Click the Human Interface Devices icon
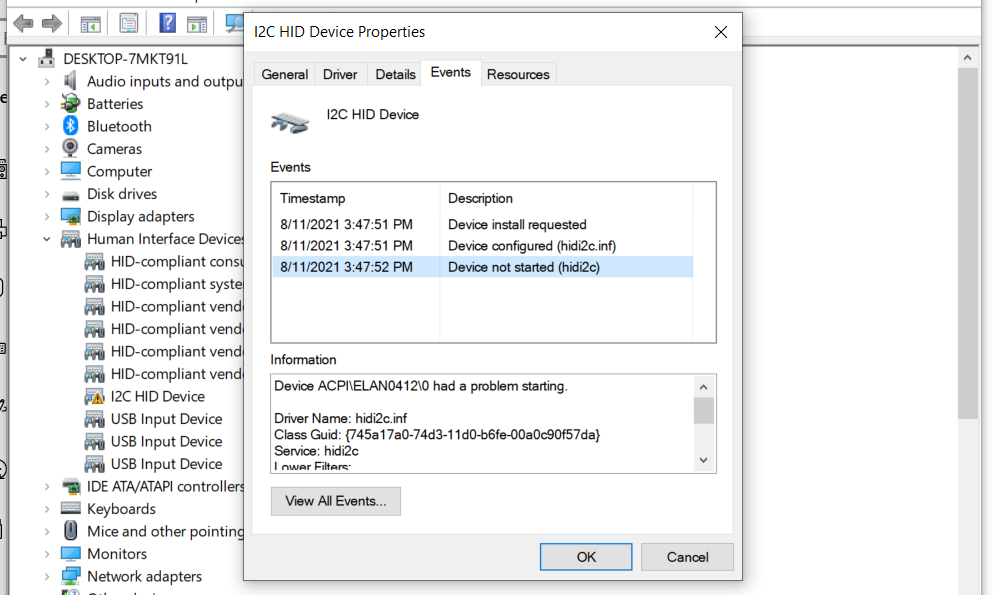The width and height of the screenshot is (993, 595). pos(70,239)
